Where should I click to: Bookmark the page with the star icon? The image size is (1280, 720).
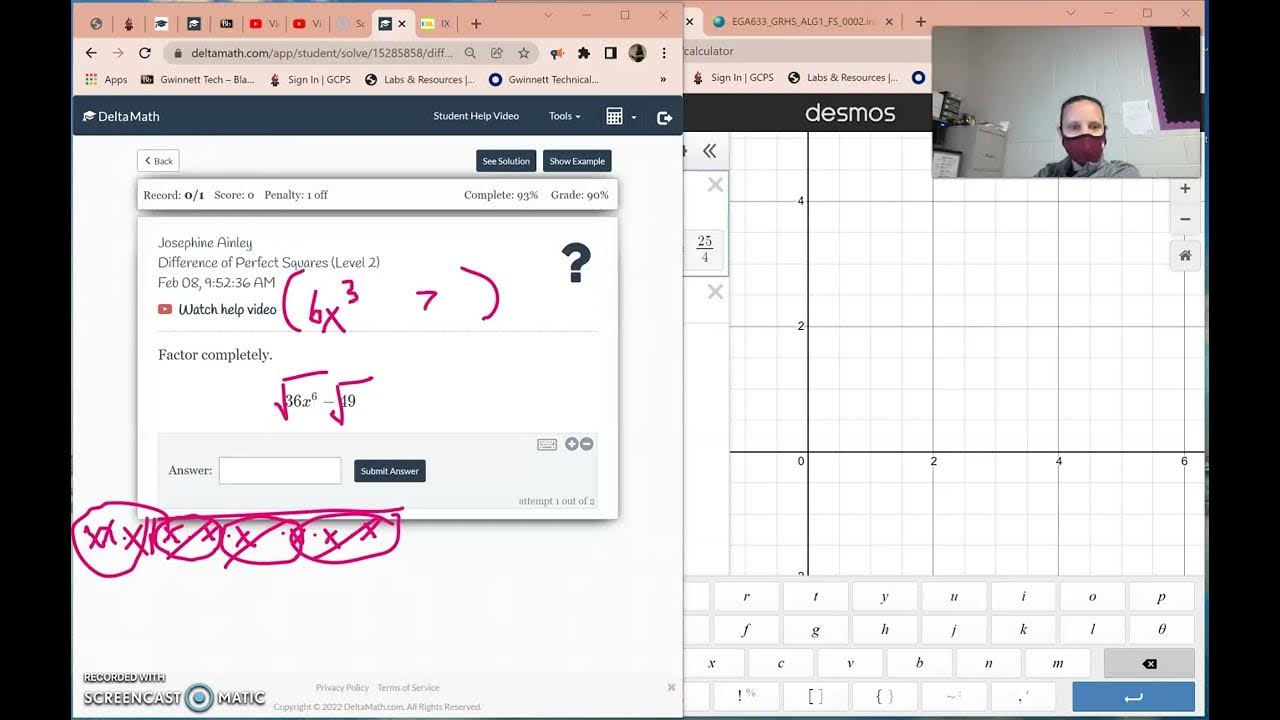[523, 53]
